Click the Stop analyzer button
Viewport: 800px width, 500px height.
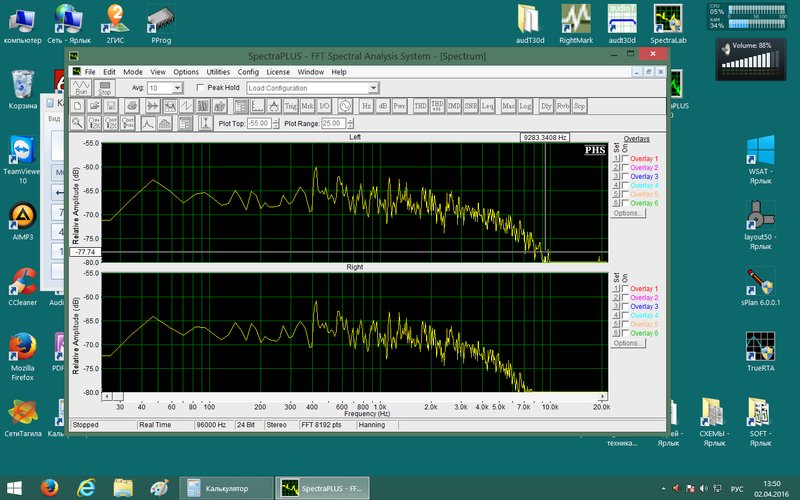point(105,88)
